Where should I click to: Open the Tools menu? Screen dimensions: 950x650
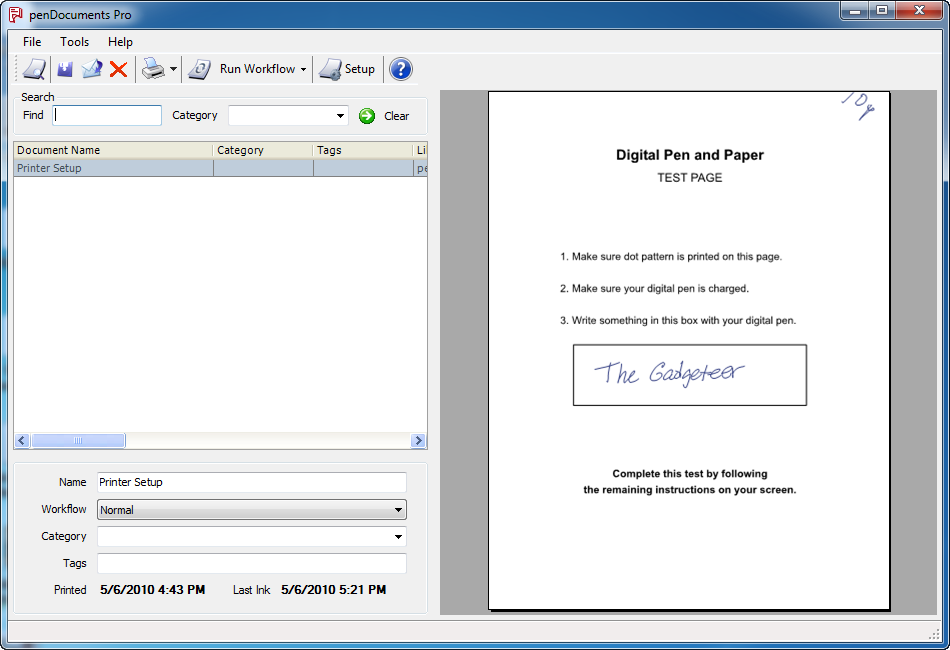point(74,42)
